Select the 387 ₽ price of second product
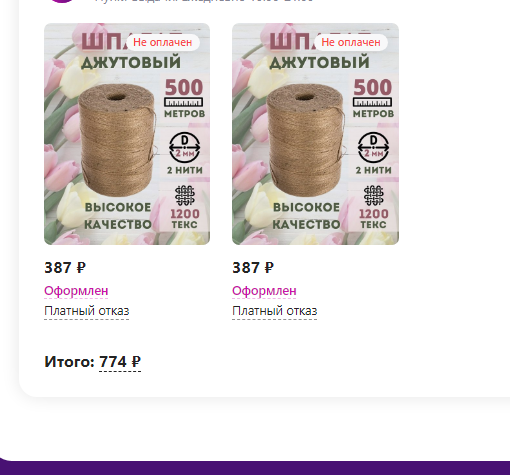This screenshot has width=510, height=475. pyautogui.click(x=253, y=267)
